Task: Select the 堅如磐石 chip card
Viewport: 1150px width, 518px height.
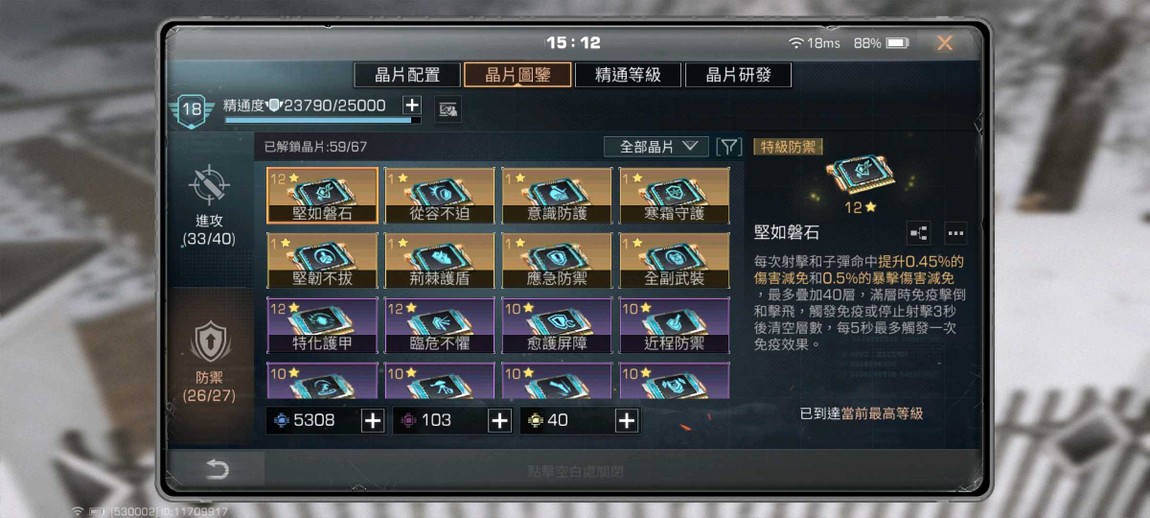Action: pos(323,195)
